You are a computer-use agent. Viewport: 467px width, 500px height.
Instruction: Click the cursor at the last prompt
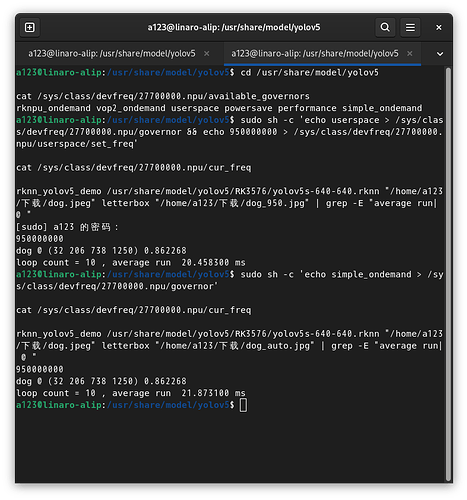[x=243, y=405]
